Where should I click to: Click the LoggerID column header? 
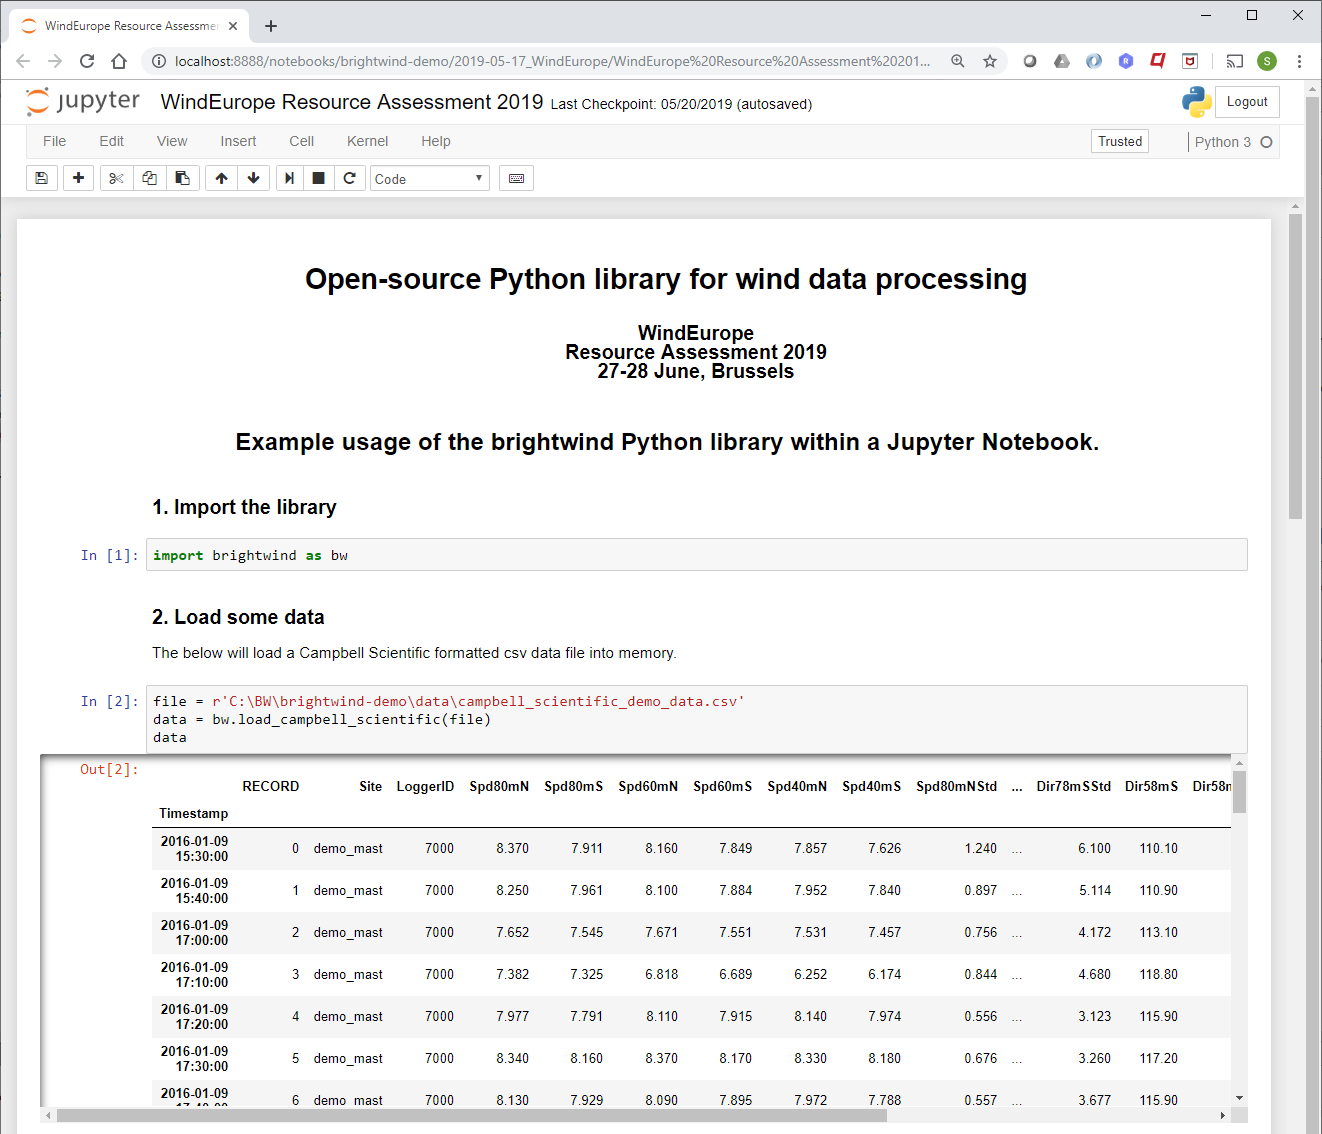tap(425, 786)
